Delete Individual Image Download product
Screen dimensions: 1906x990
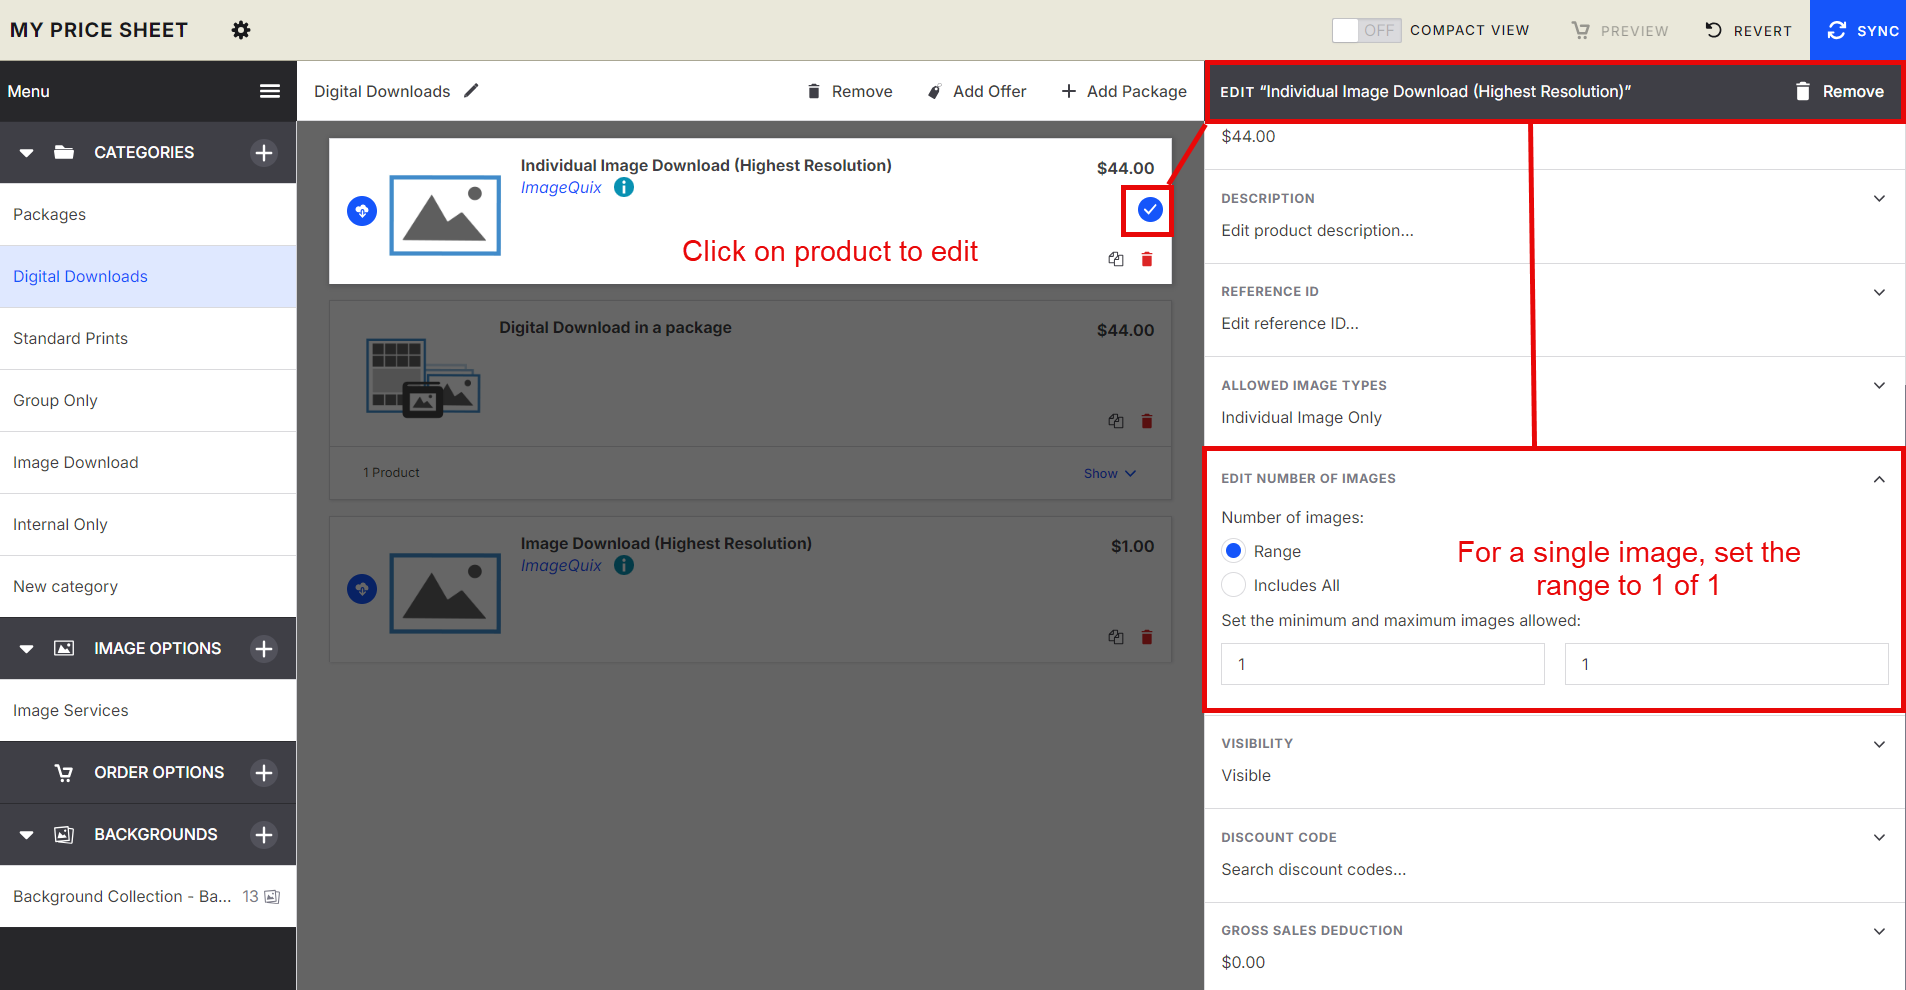coord(1147,259)
